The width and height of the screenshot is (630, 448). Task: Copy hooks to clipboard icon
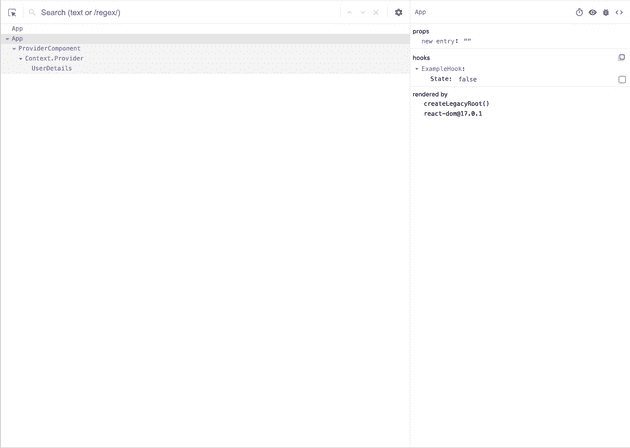pos(622,57)
